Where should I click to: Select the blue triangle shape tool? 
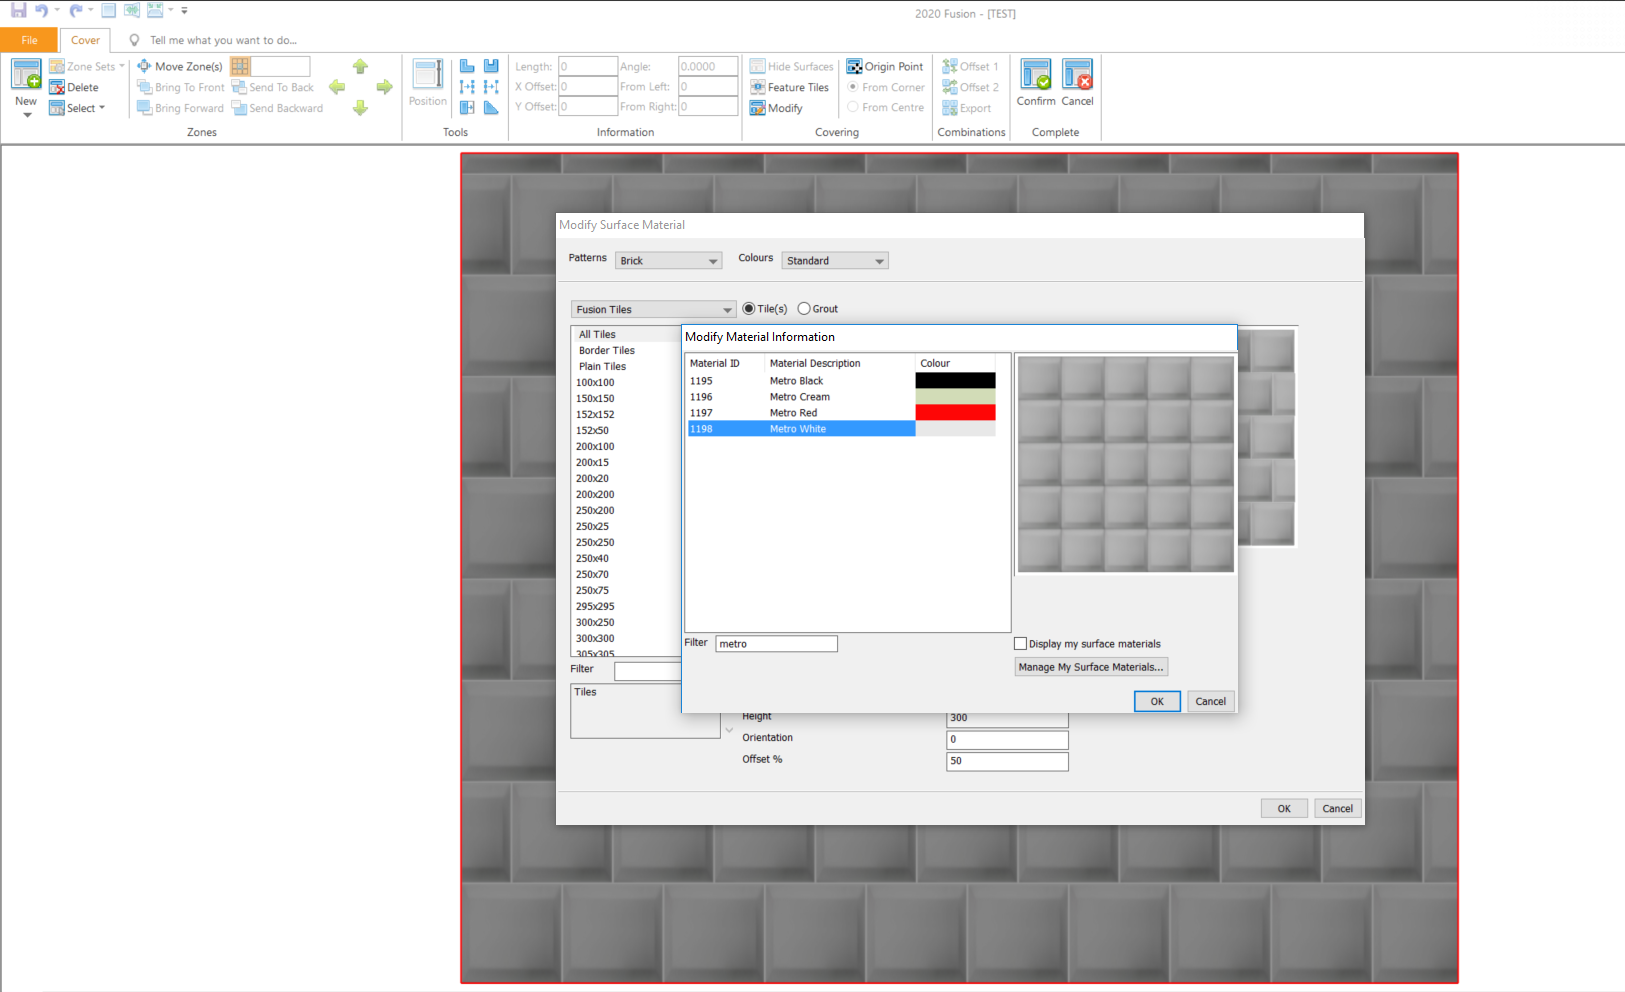click(491, 107)
